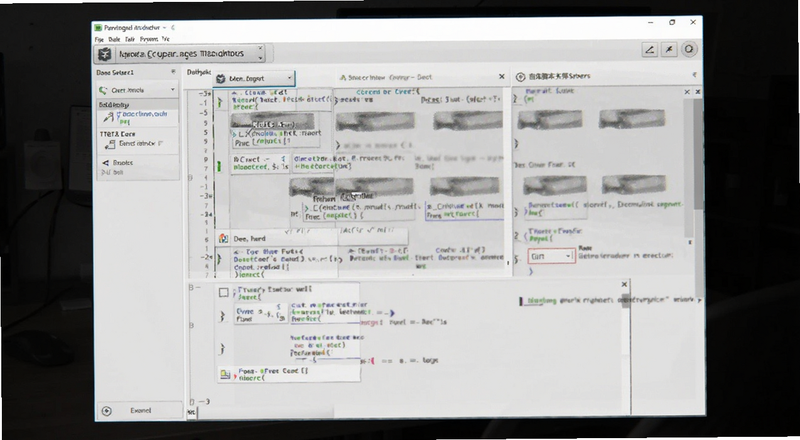
Task: Select the wrench item in left panel
Action: pos(138,117)
